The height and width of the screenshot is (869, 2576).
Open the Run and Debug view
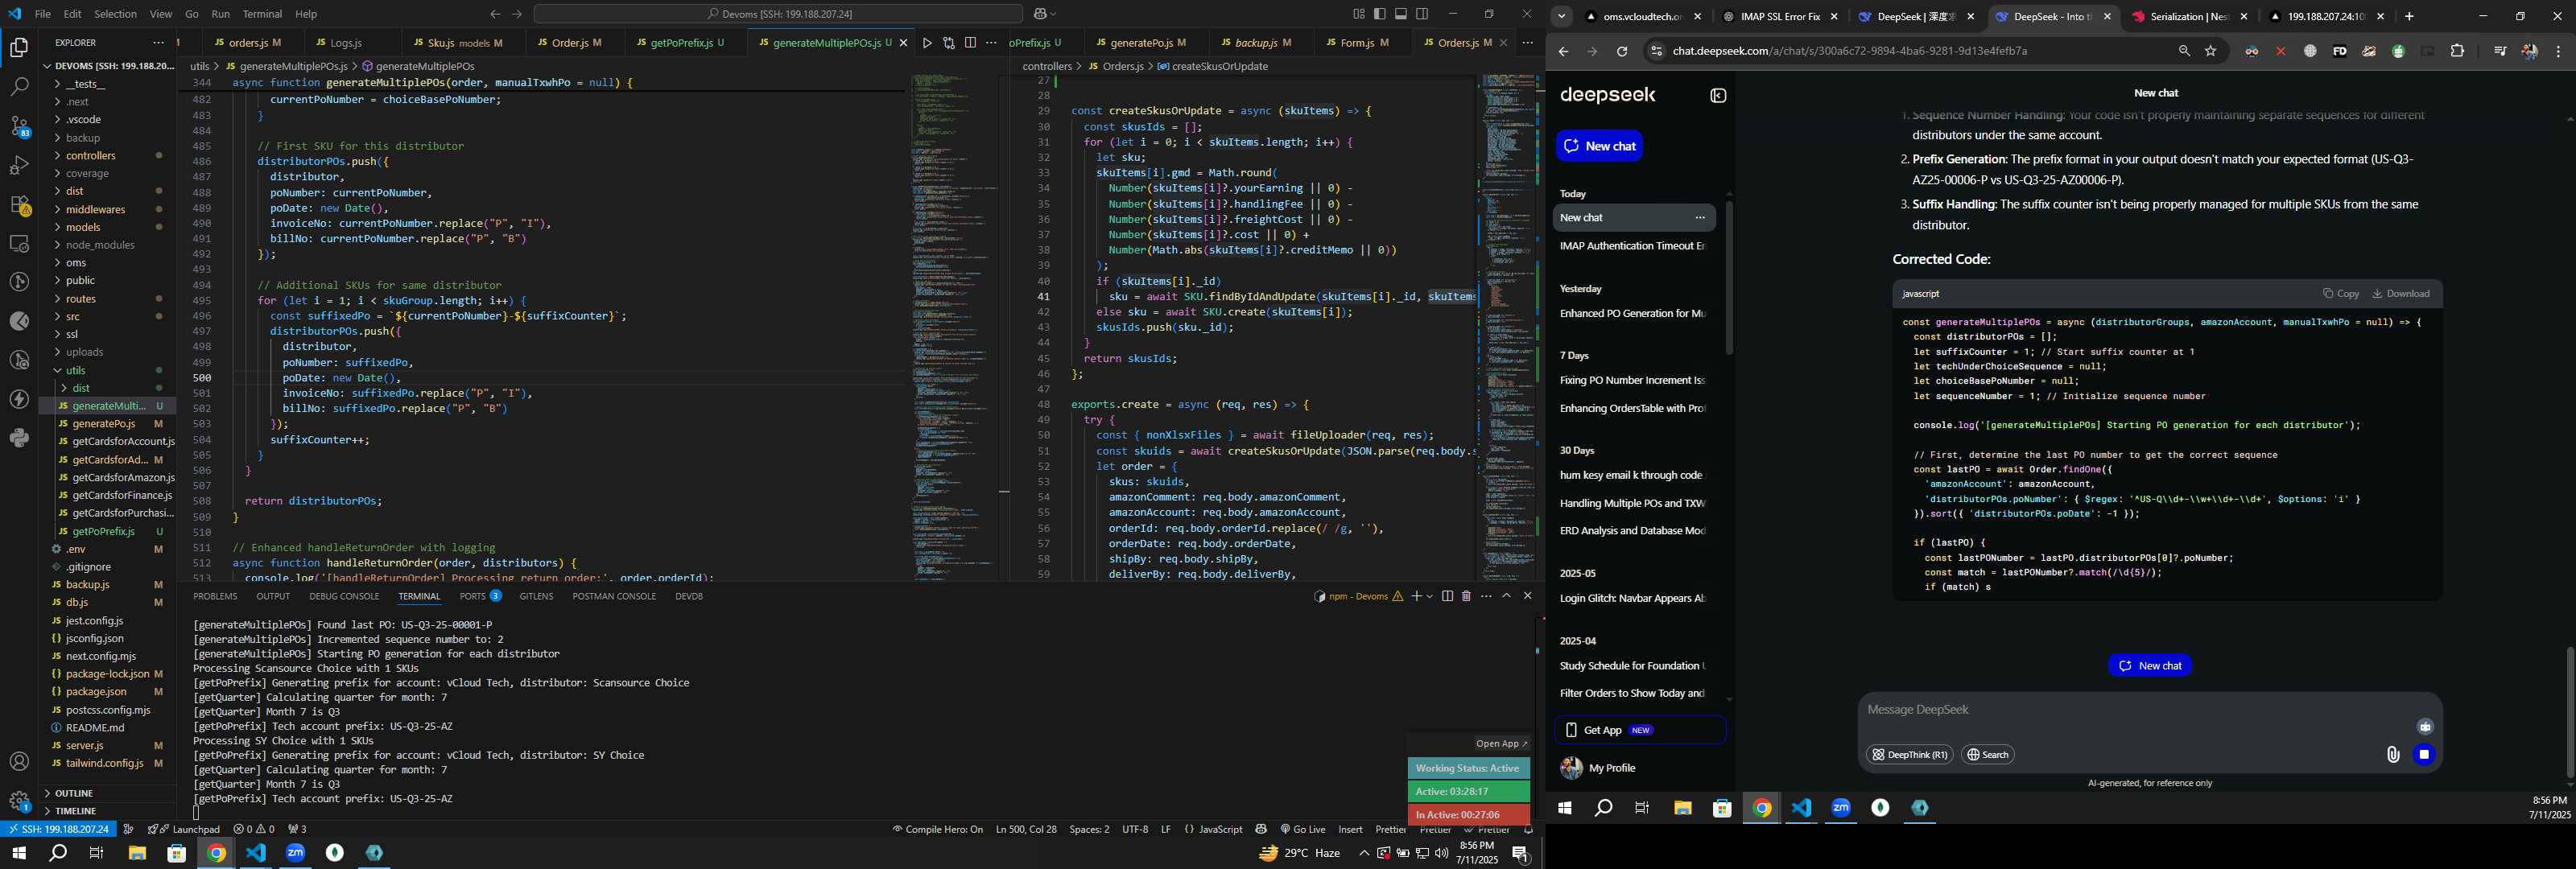click(x=19, y=165)
